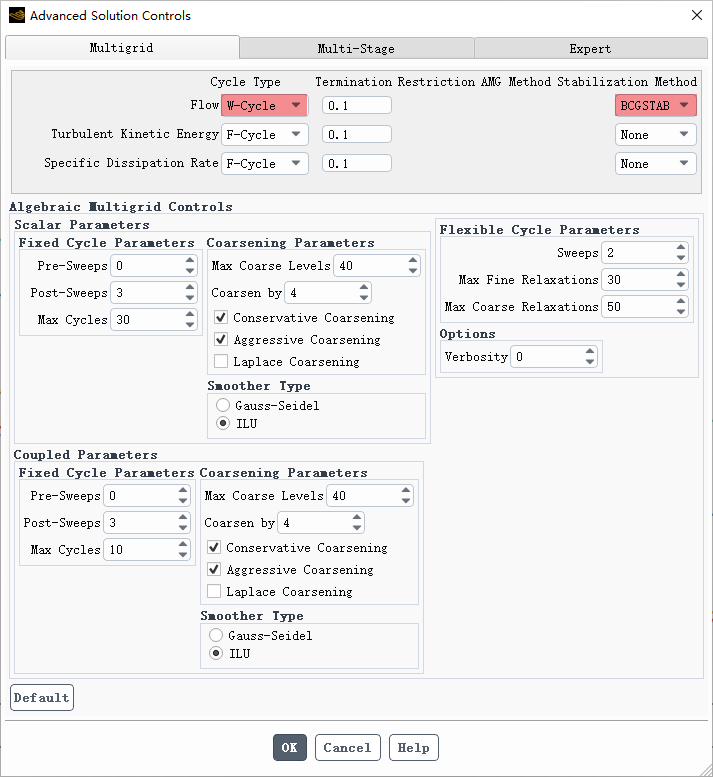Increase Scalar Pre-Sweeps with up arrow
The image size is (713, 777).
pyautogui.click(x=190, y=261)
